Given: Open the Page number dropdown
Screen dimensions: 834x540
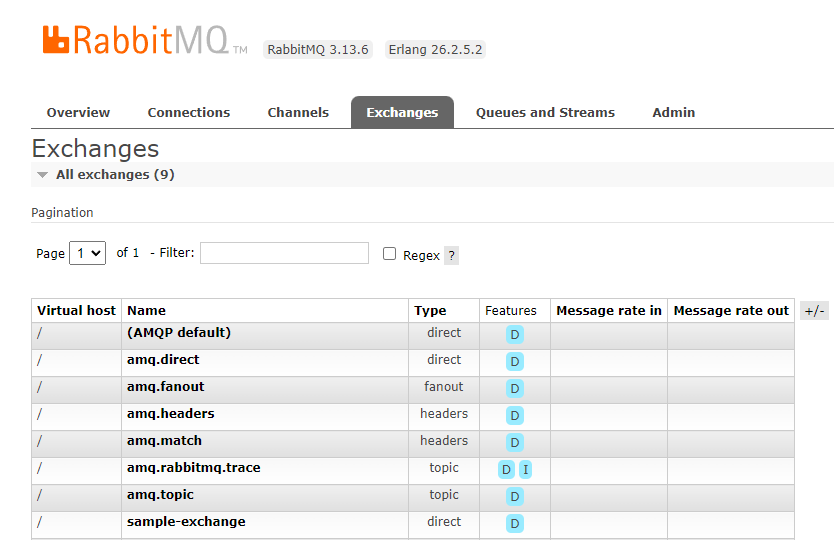Looking at the screenshot, I should click(x=88, y=253).
